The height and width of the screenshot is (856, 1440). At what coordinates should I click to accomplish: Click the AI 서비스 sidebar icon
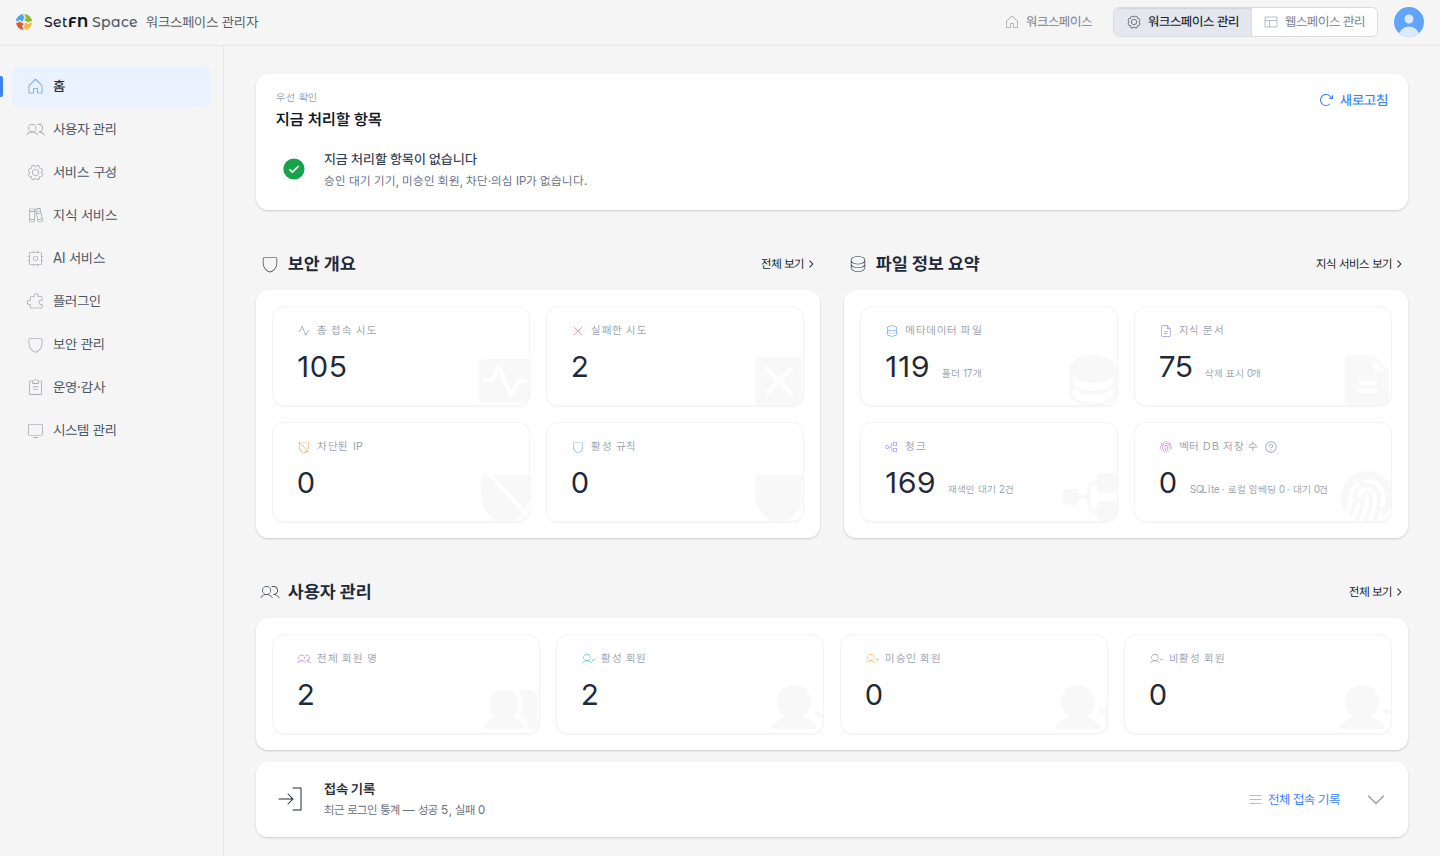pyautogui.click(x=35, y=258)
